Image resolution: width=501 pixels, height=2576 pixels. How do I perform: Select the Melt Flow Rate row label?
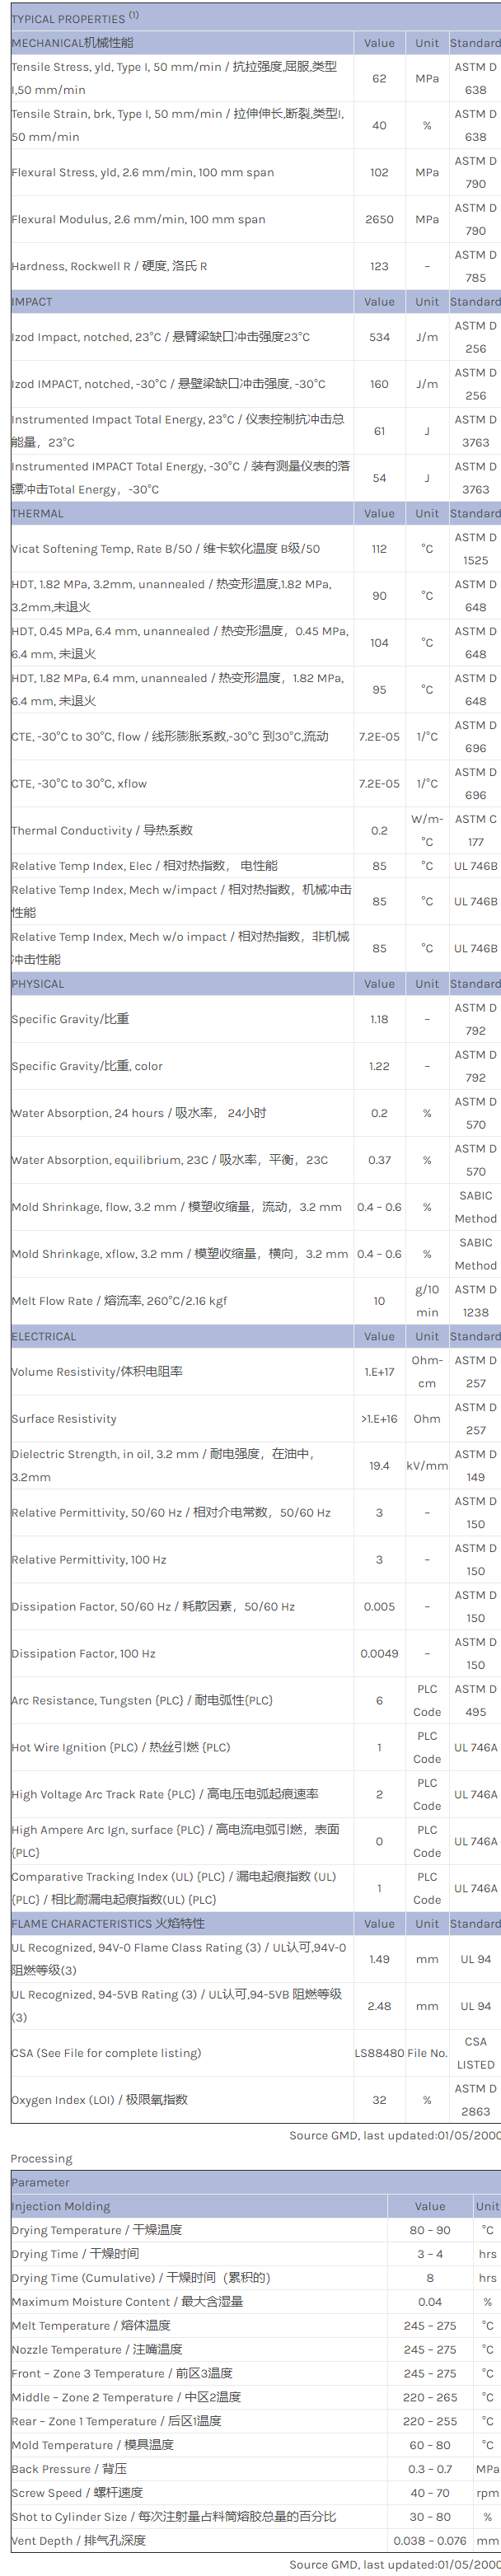point(119,1301)
